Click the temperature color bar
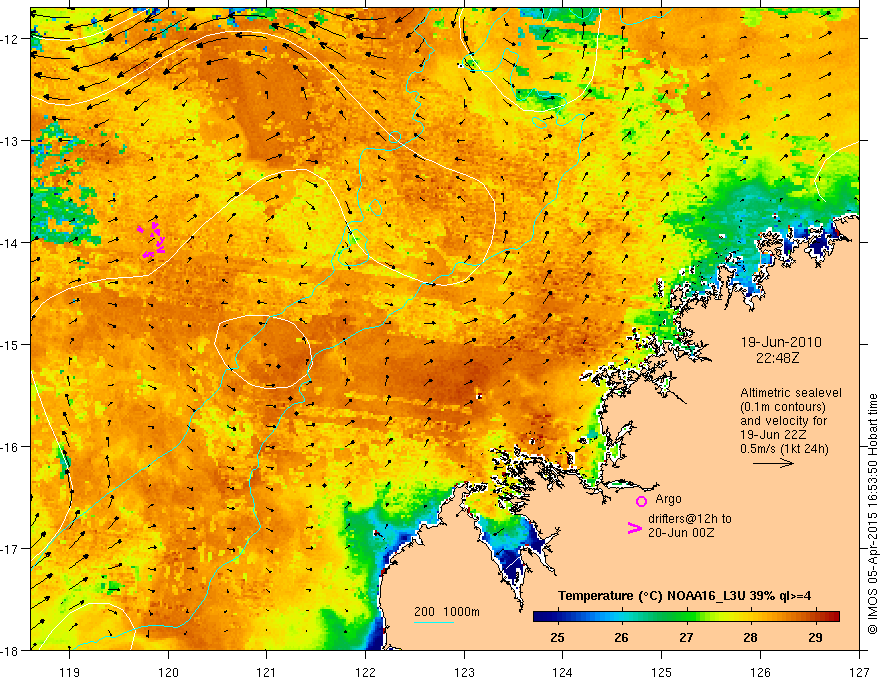The image size is (880, 680). click(x=686, y=616)
